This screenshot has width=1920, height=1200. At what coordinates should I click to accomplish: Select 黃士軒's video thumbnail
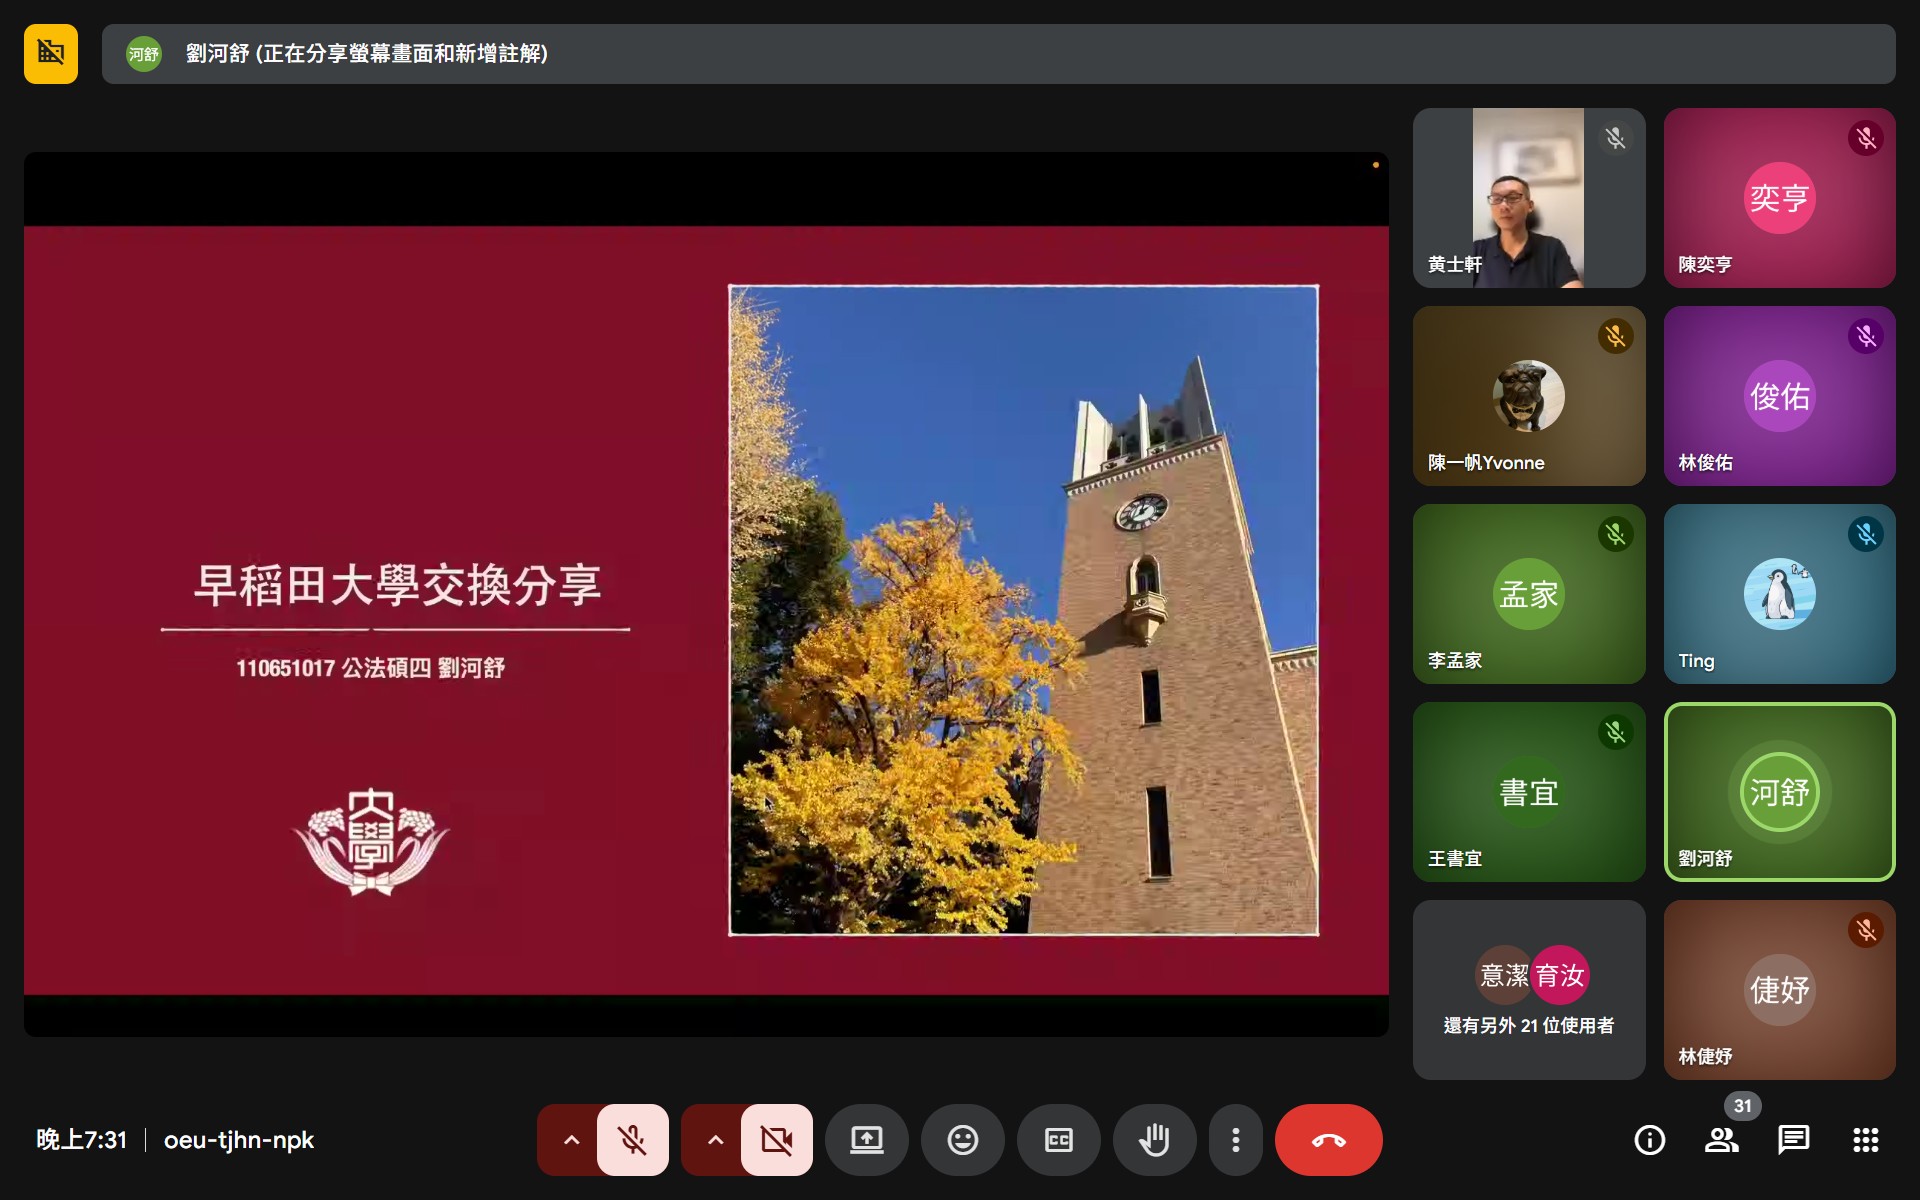tap(1529, 198)
